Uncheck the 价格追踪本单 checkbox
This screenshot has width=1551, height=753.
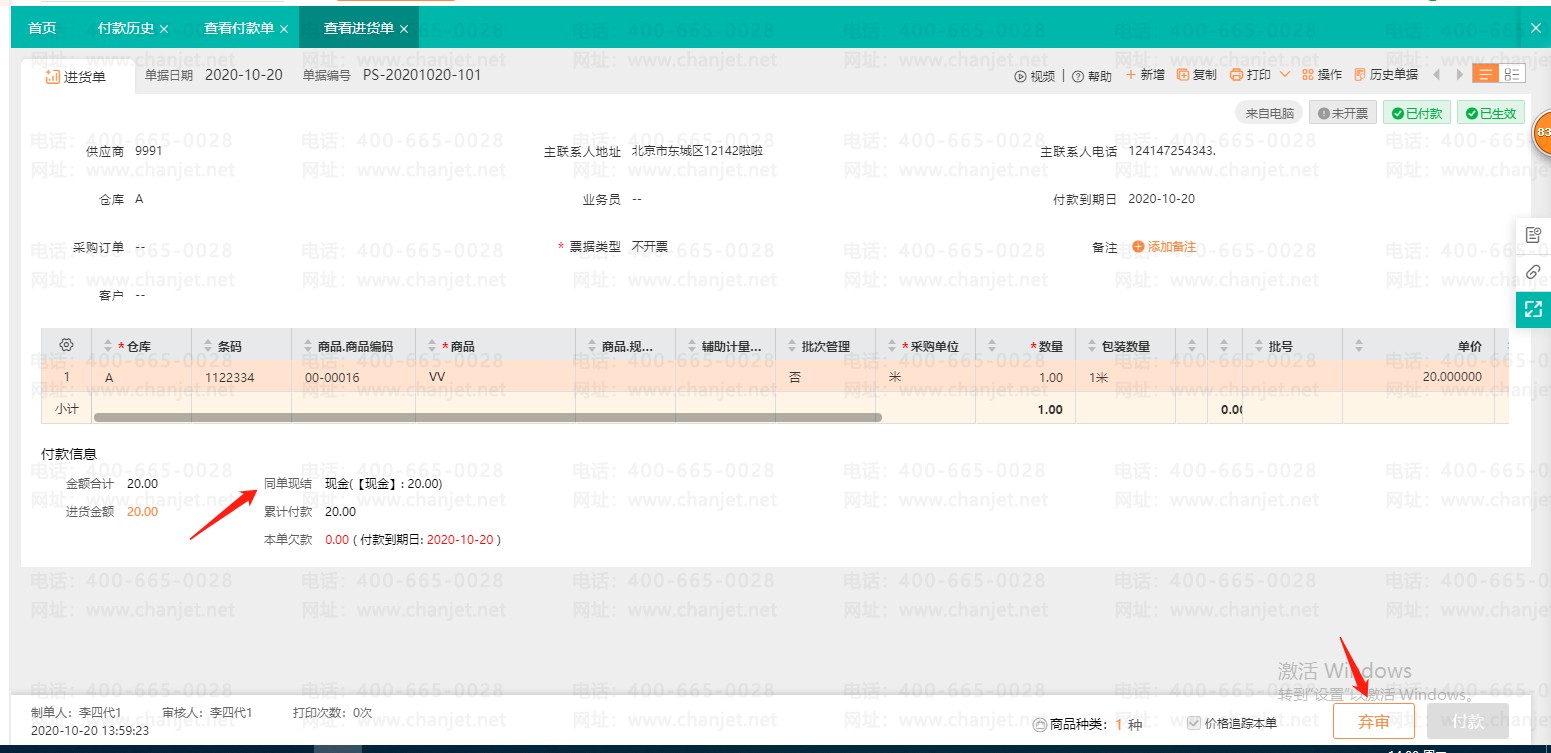tap(1194, 722)
